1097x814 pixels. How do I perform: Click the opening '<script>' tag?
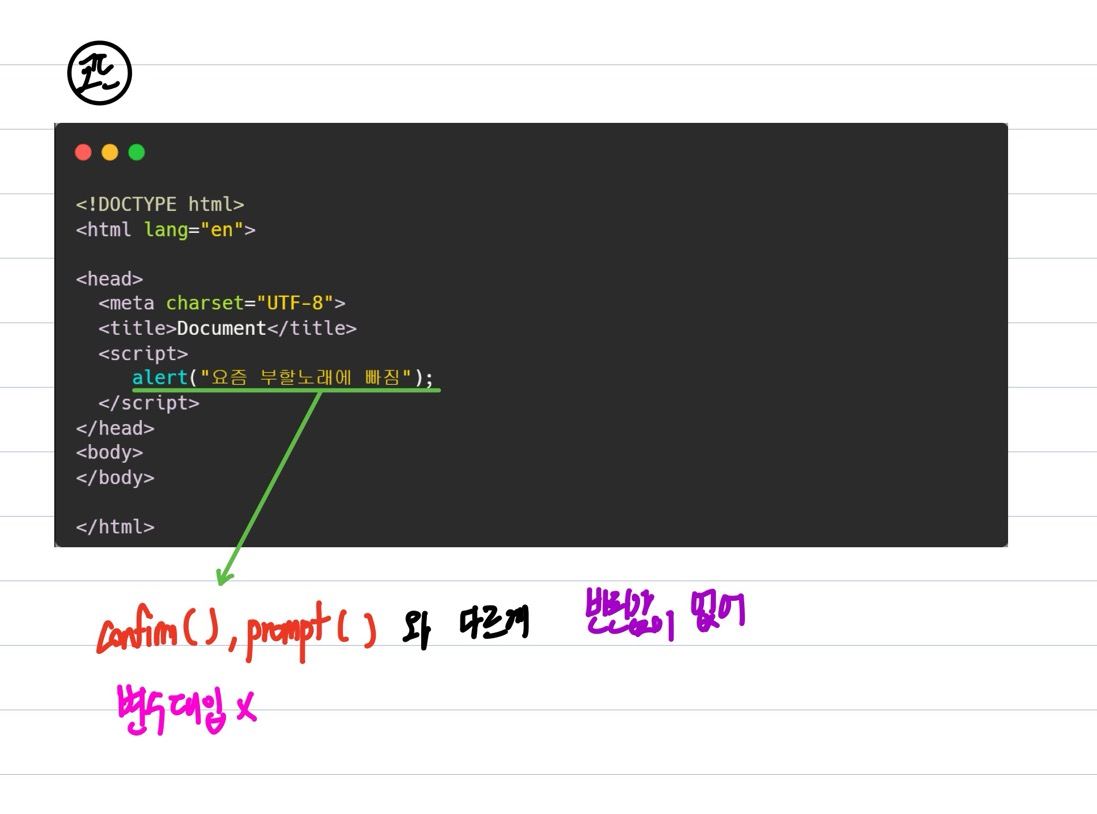click(x=143, y=353)
